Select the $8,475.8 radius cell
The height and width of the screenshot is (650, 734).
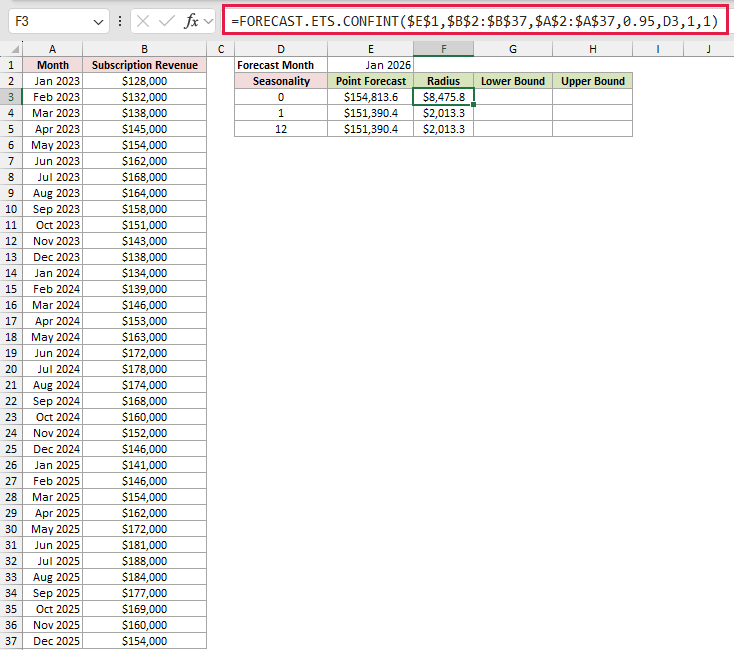point(443,97)
